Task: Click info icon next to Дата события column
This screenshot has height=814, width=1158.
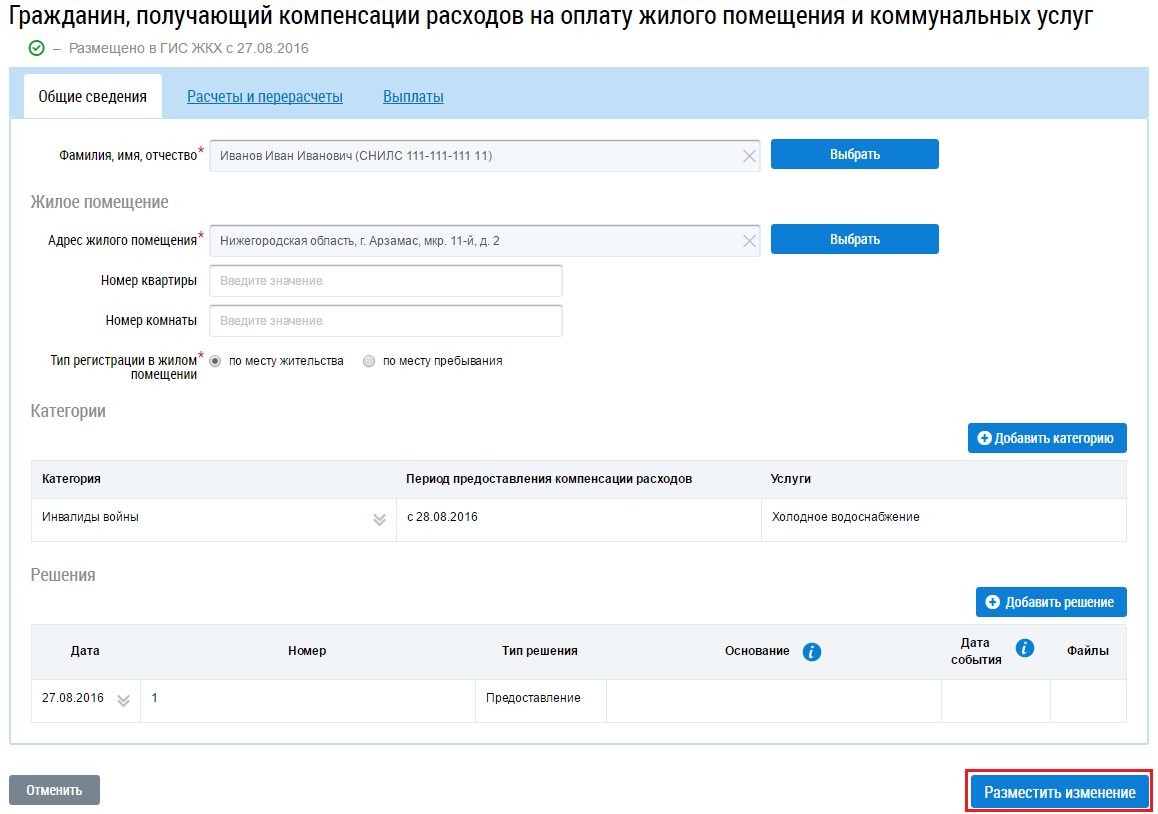Action: (1024, 648)
